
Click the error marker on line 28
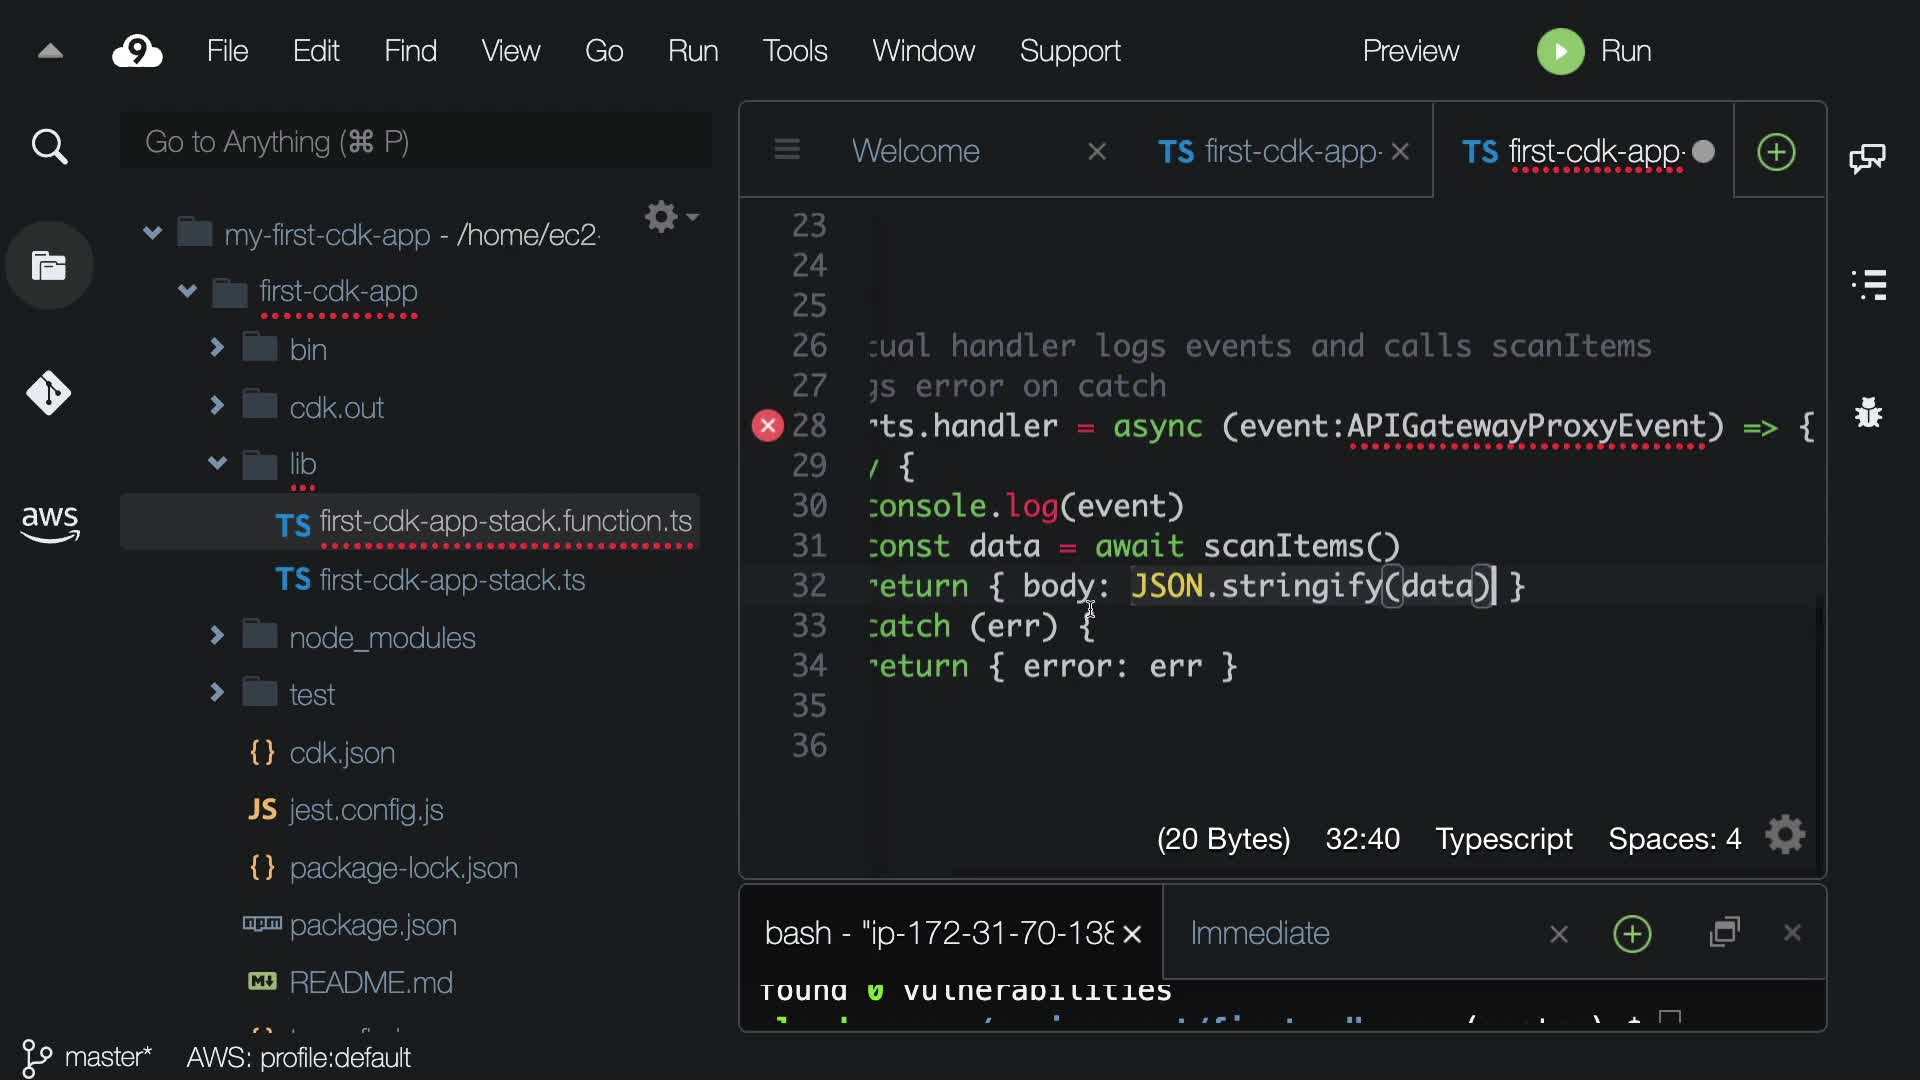(x=767, y=426)
